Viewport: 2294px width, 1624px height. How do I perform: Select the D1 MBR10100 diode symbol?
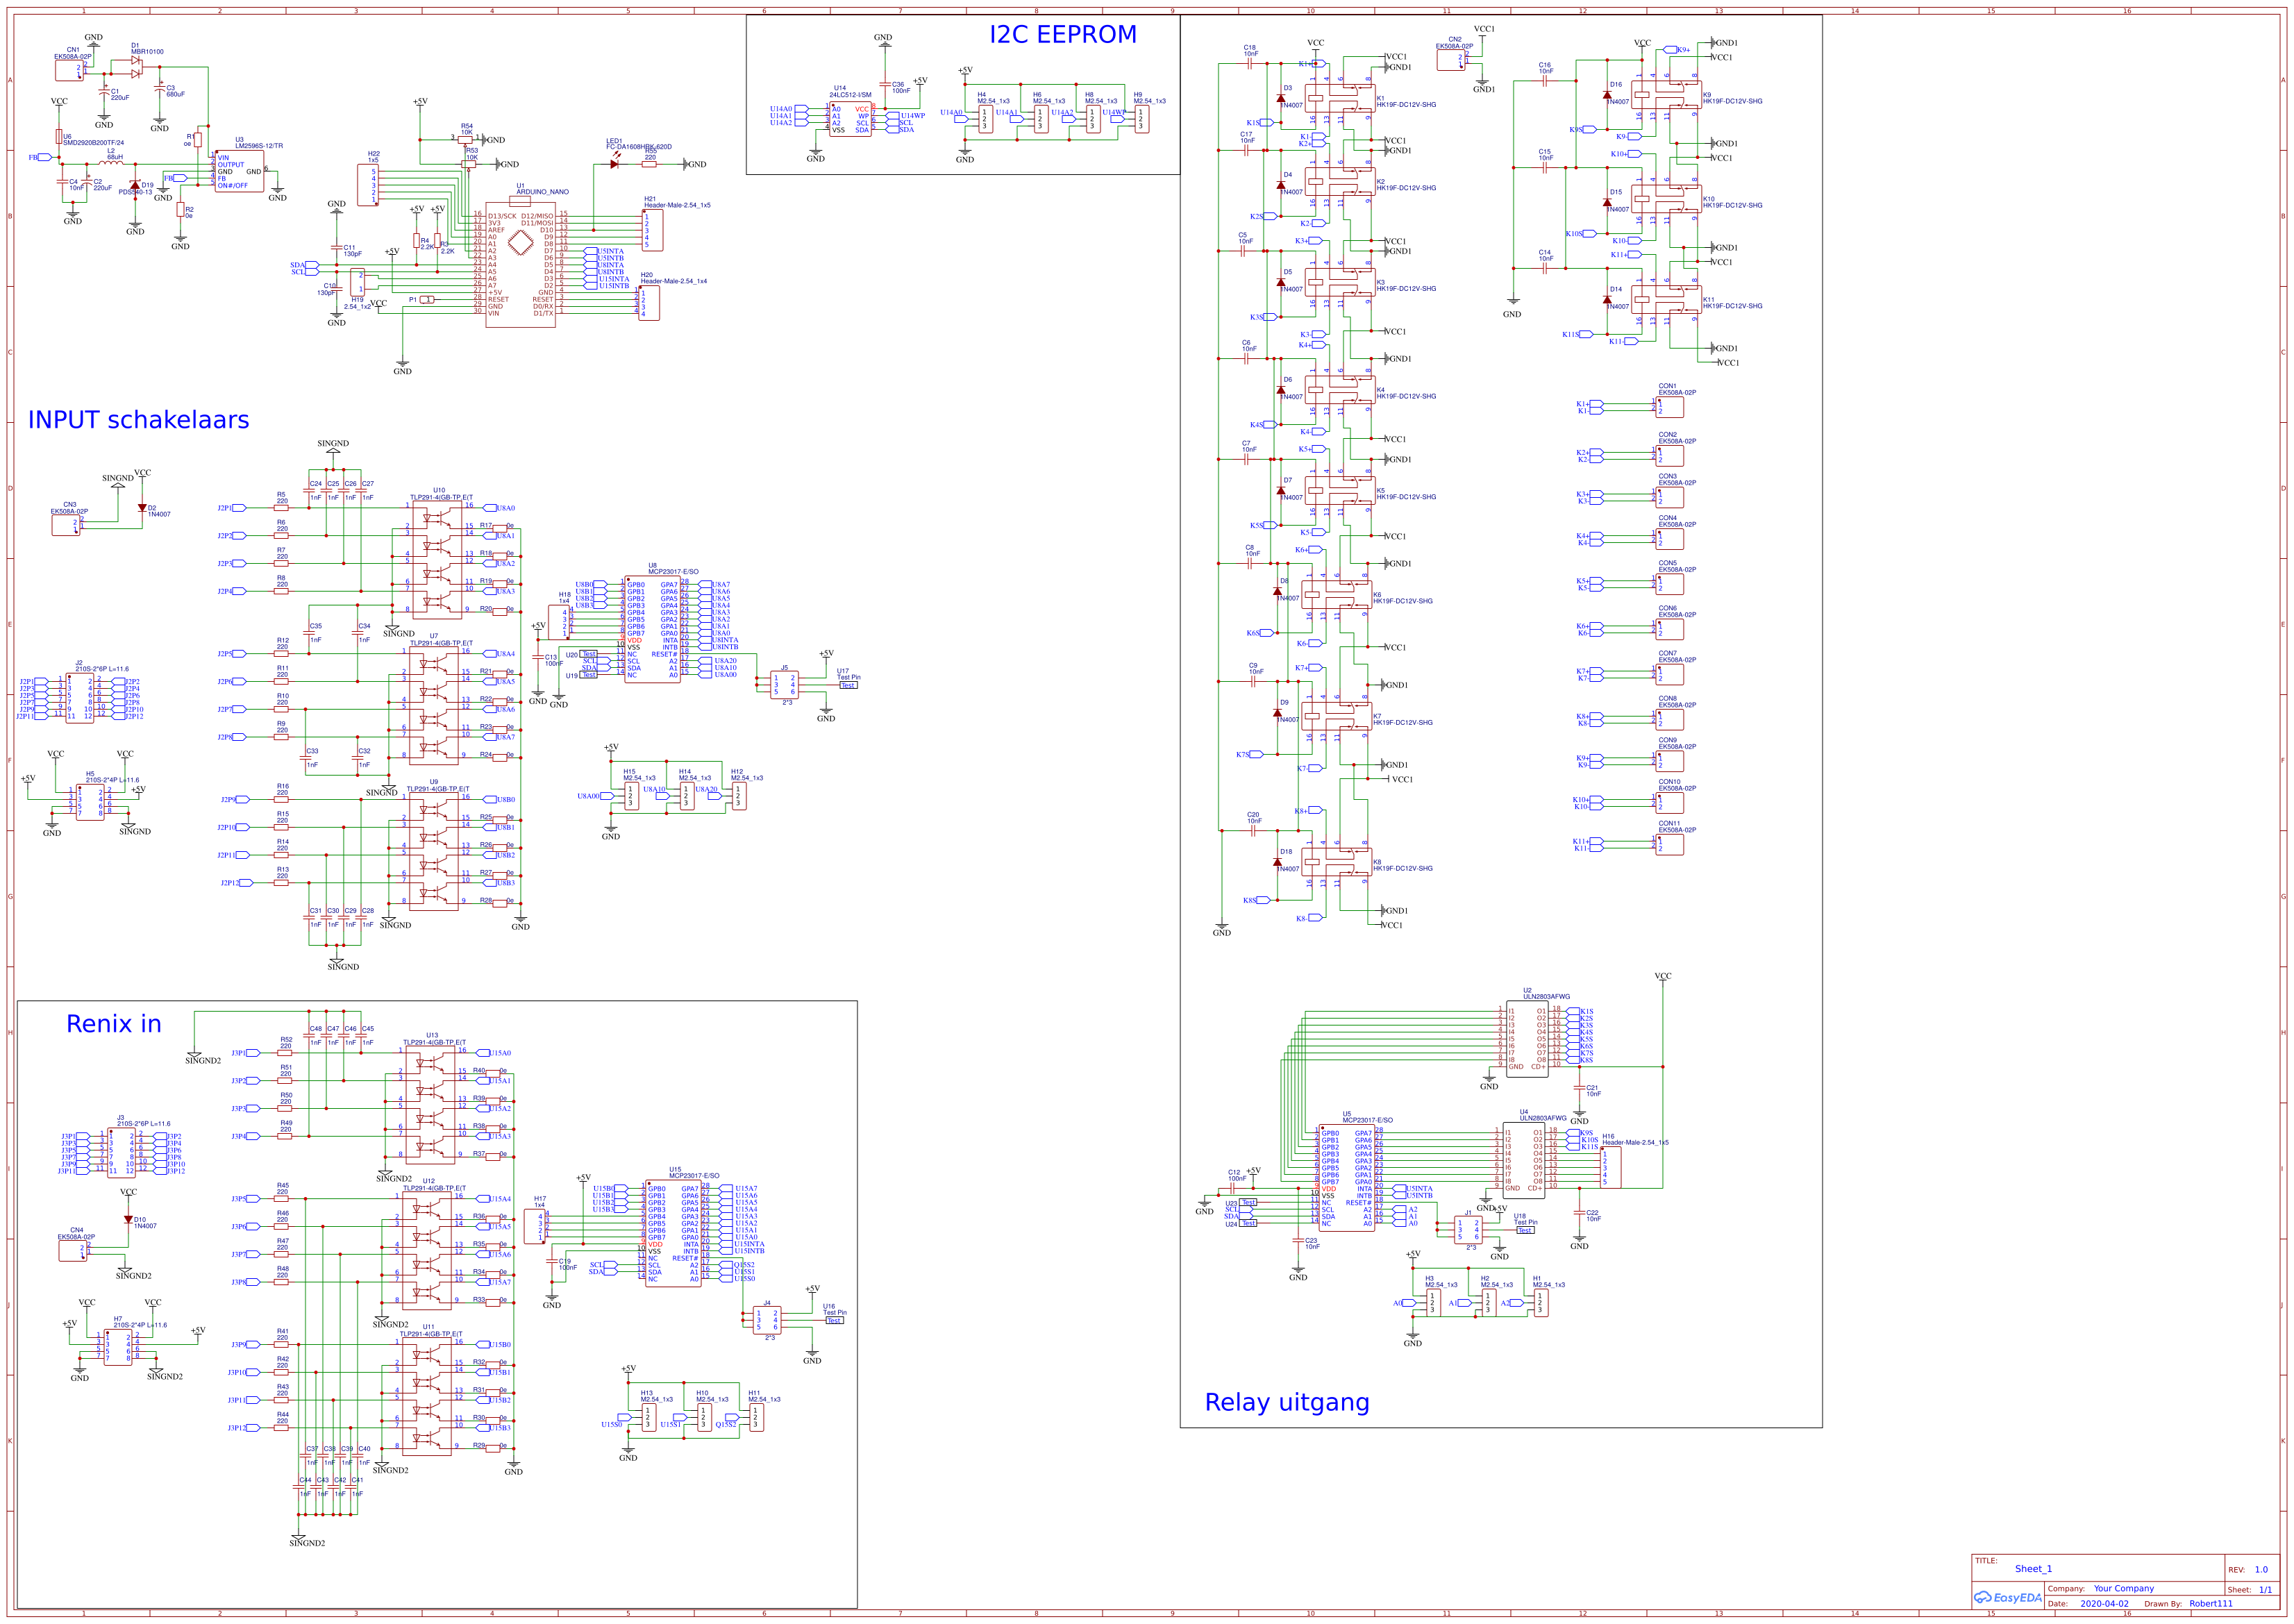(x=136, y=67)
